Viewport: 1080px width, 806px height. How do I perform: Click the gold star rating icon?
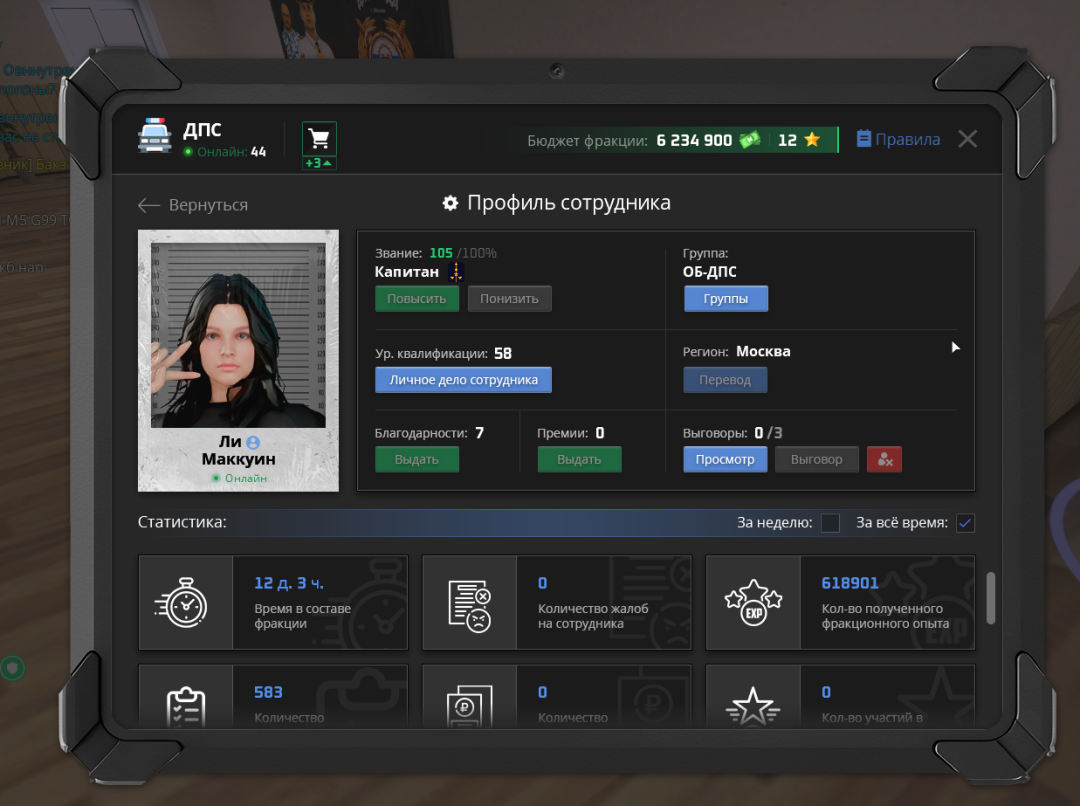812,140
